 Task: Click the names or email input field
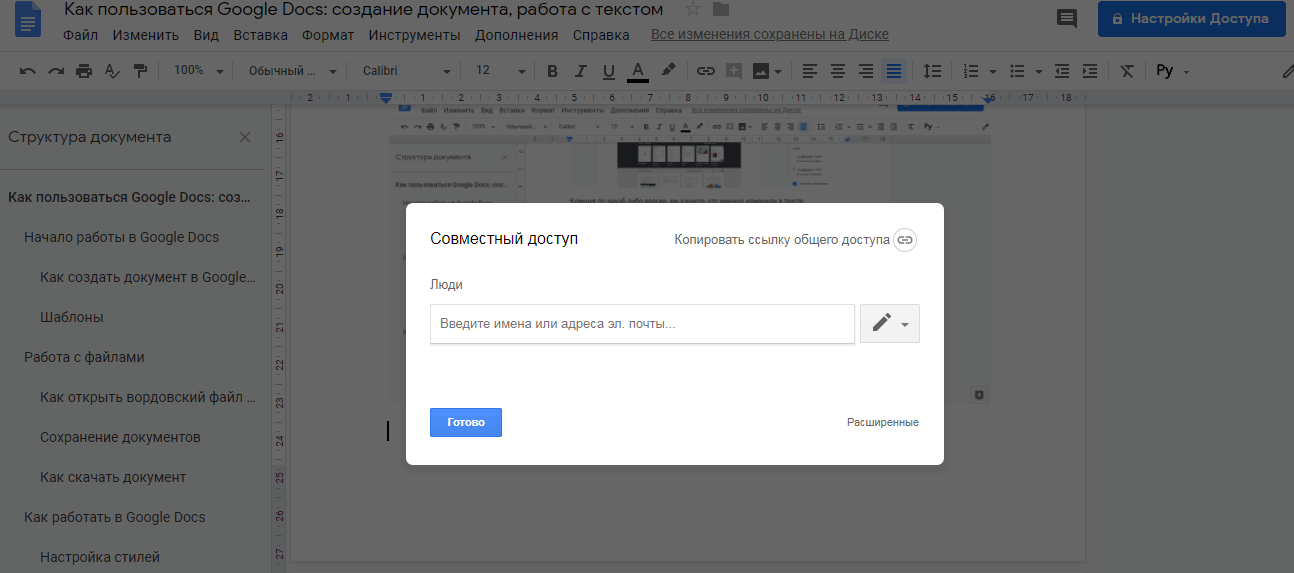coord(642,324)
